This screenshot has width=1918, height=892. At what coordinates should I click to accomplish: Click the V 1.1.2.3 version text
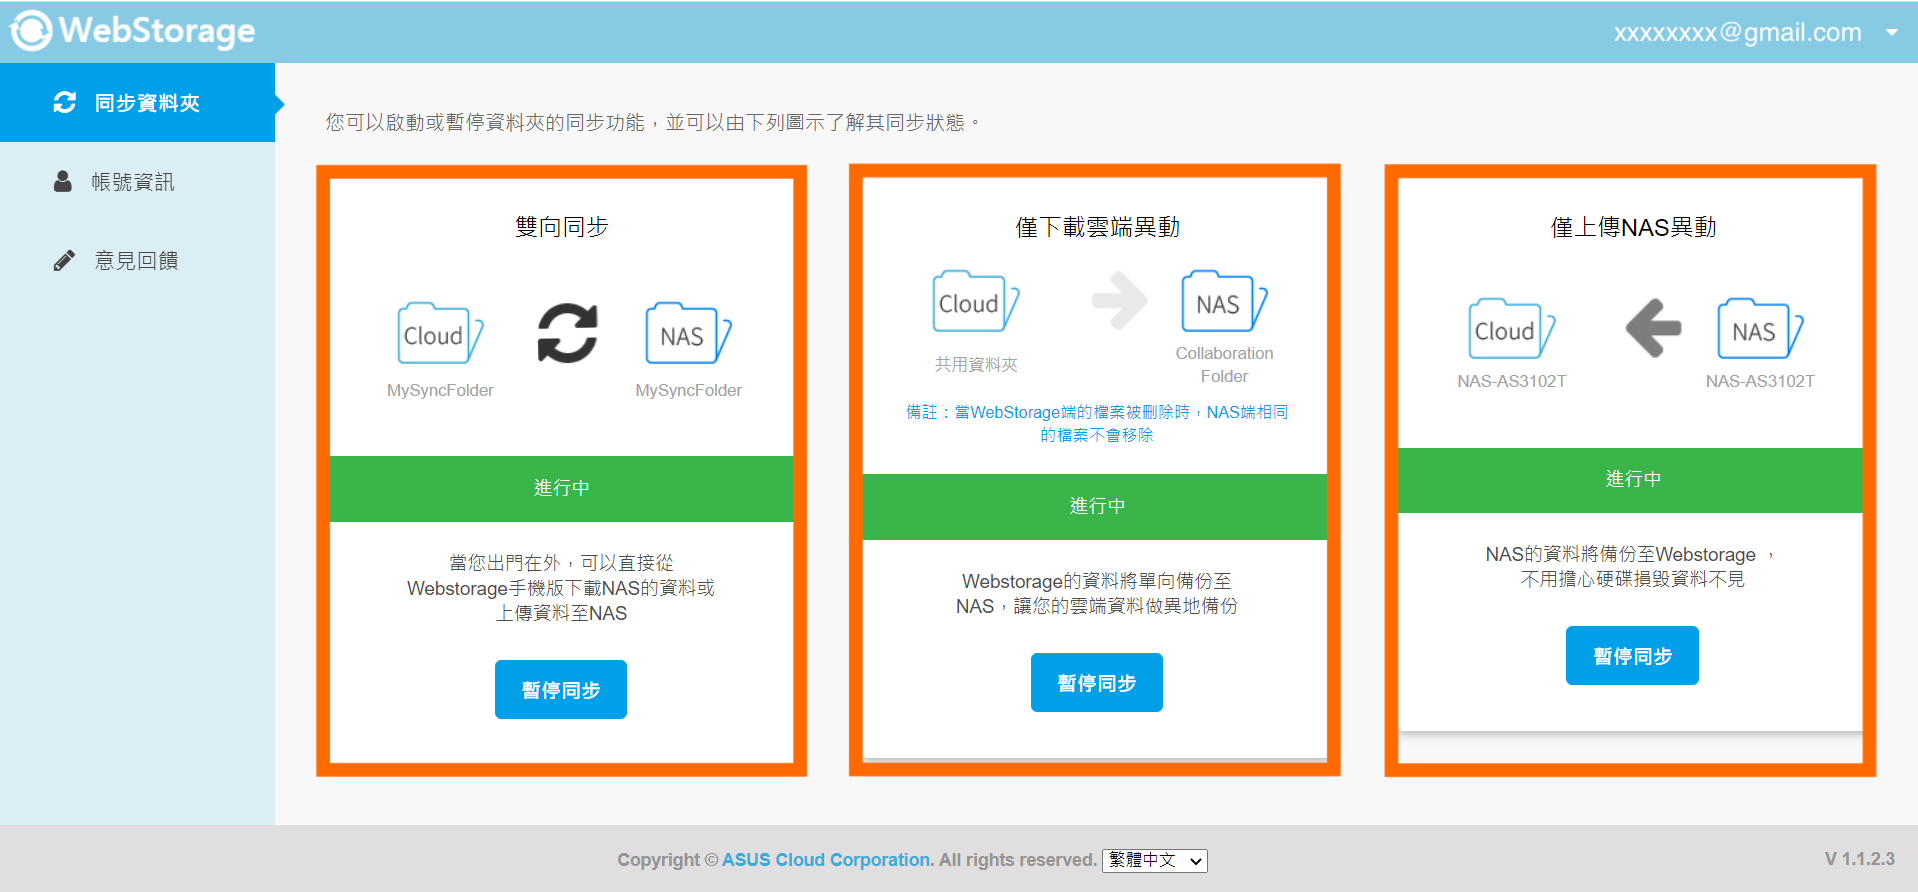(1859, 859)
